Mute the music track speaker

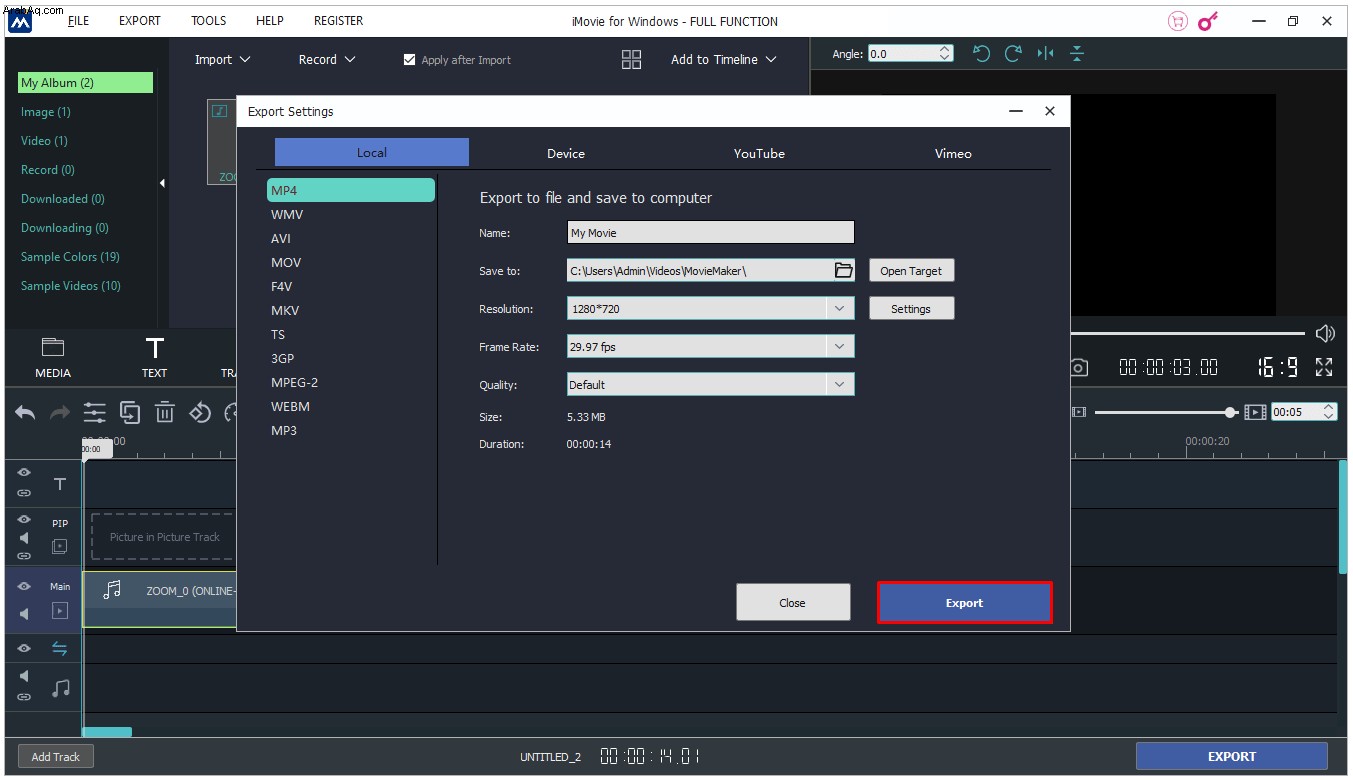(24, 677)
